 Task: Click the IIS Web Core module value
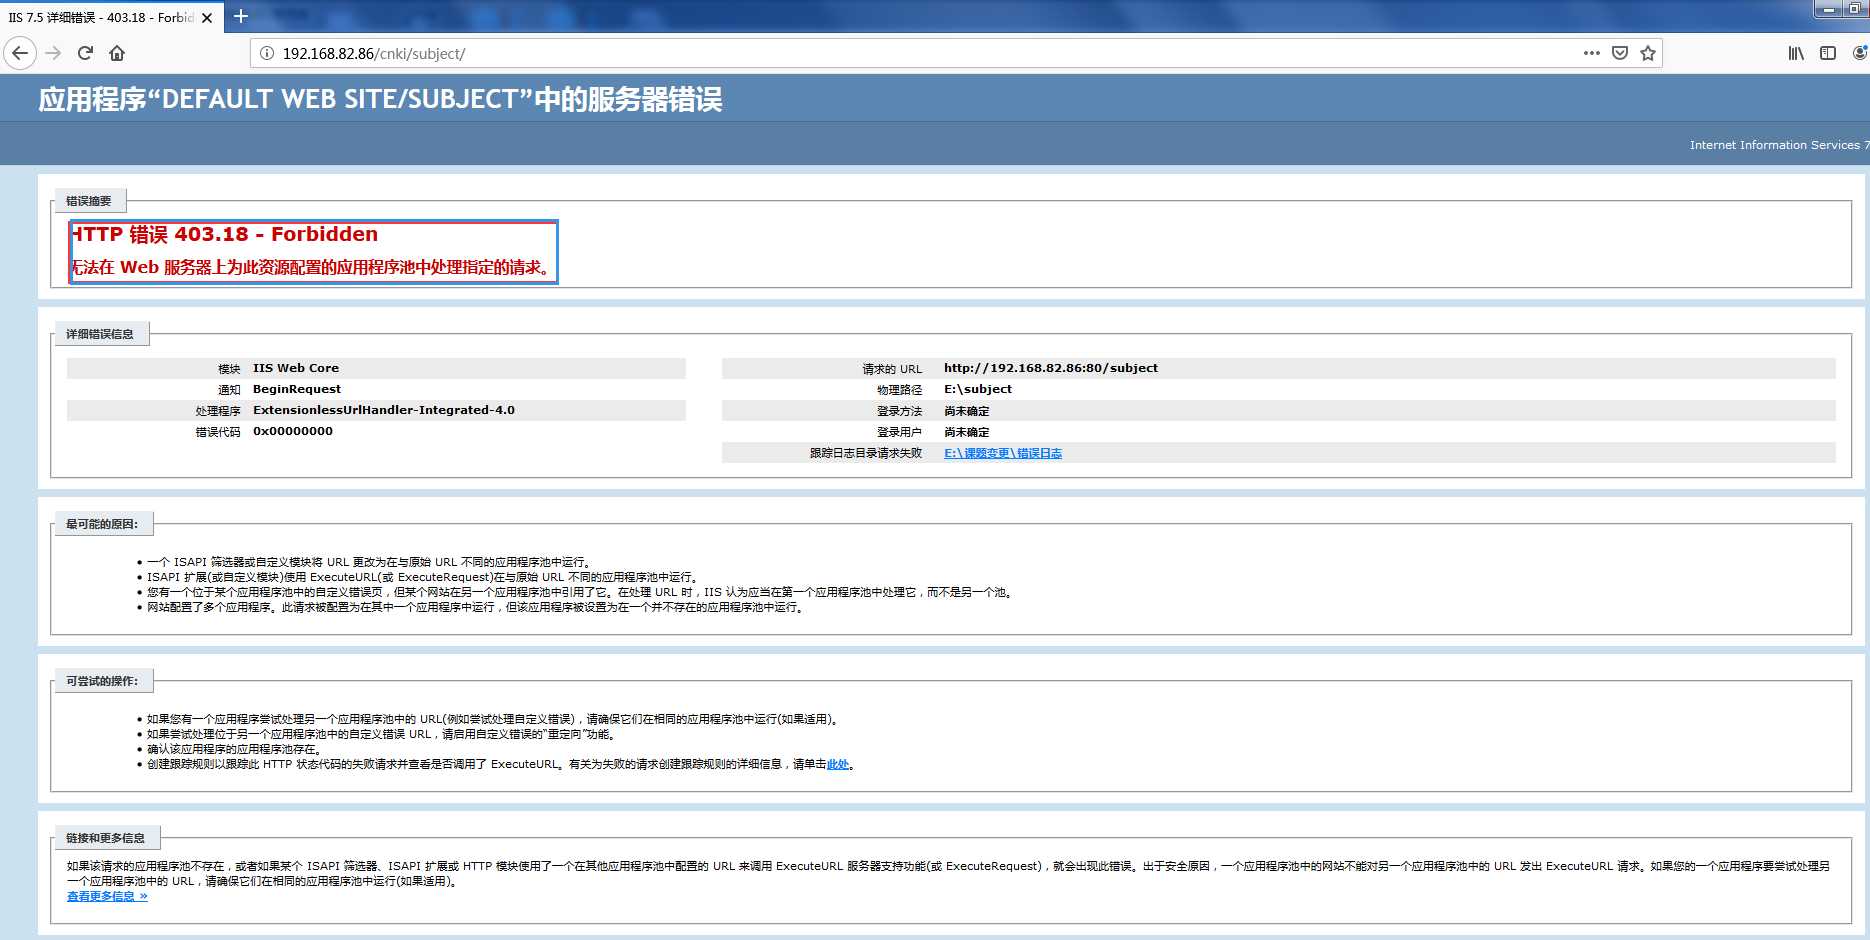click(296, 368)
